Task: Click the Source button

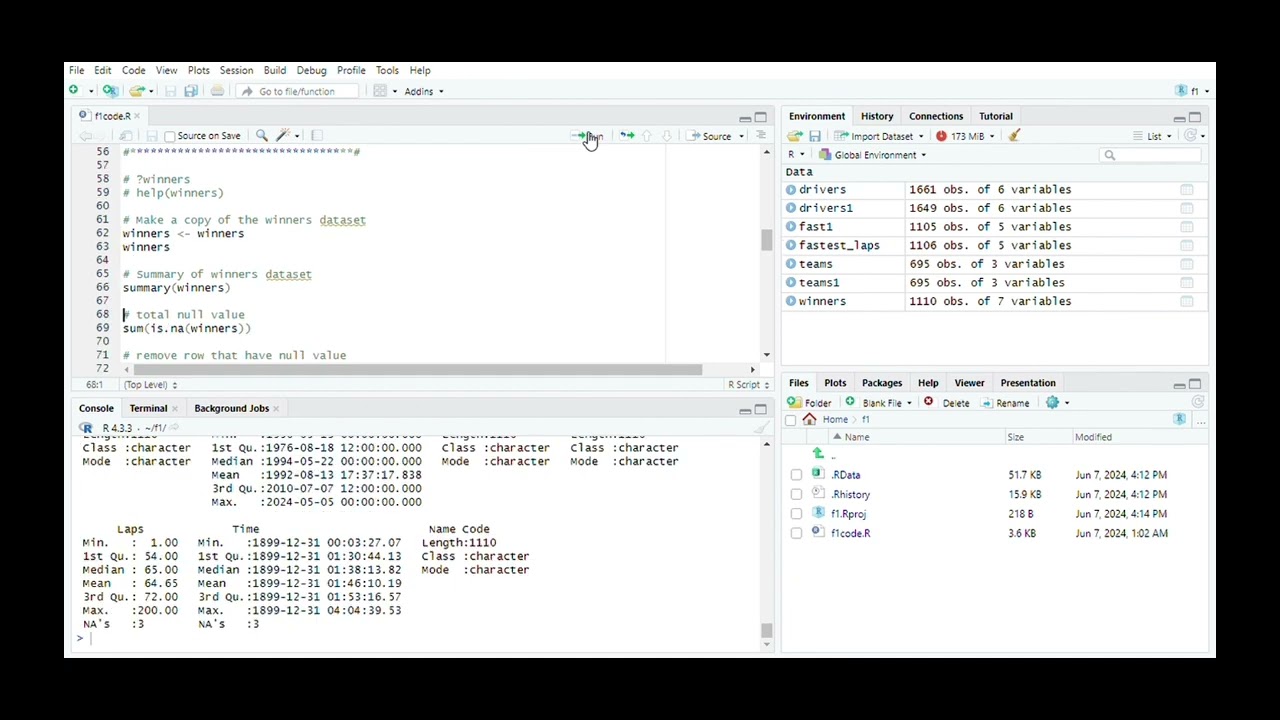Action: [710, 136]
